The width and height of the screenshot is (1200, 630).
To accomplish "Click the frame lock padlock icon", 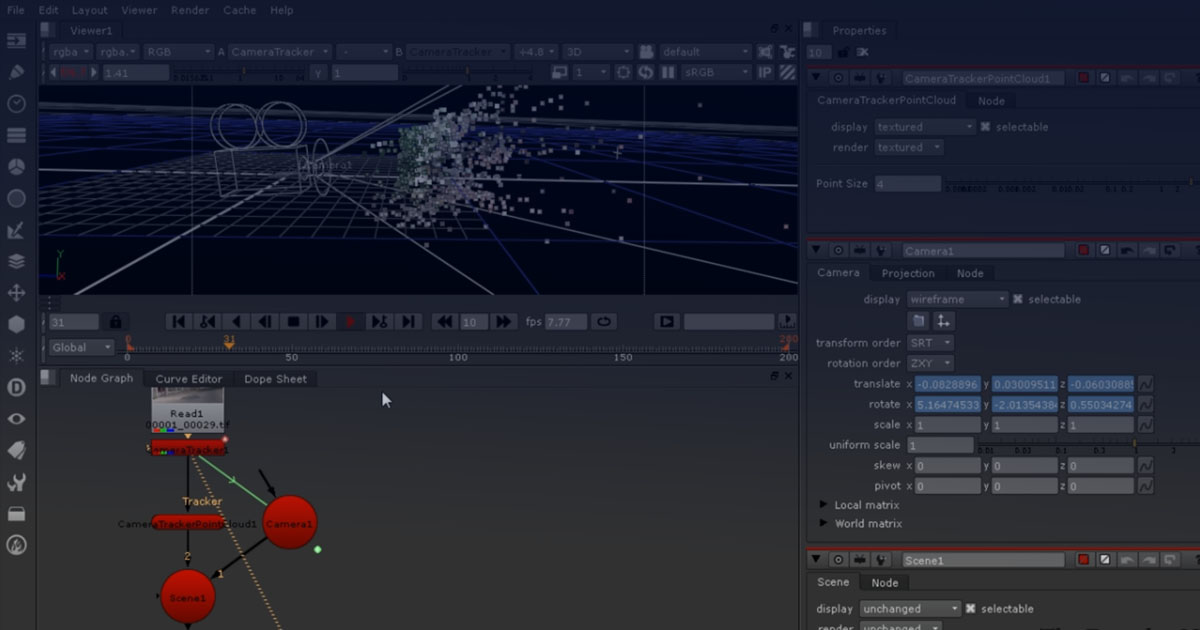I will (x=115, y=322).
